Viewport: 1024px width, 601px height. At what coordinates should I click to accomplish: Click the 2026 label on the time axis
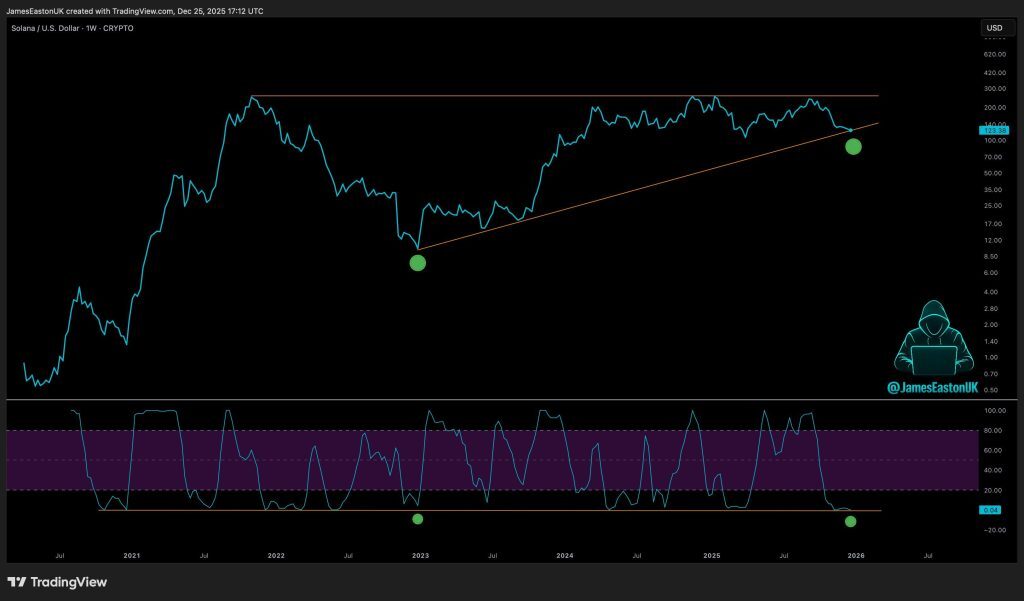855,554
